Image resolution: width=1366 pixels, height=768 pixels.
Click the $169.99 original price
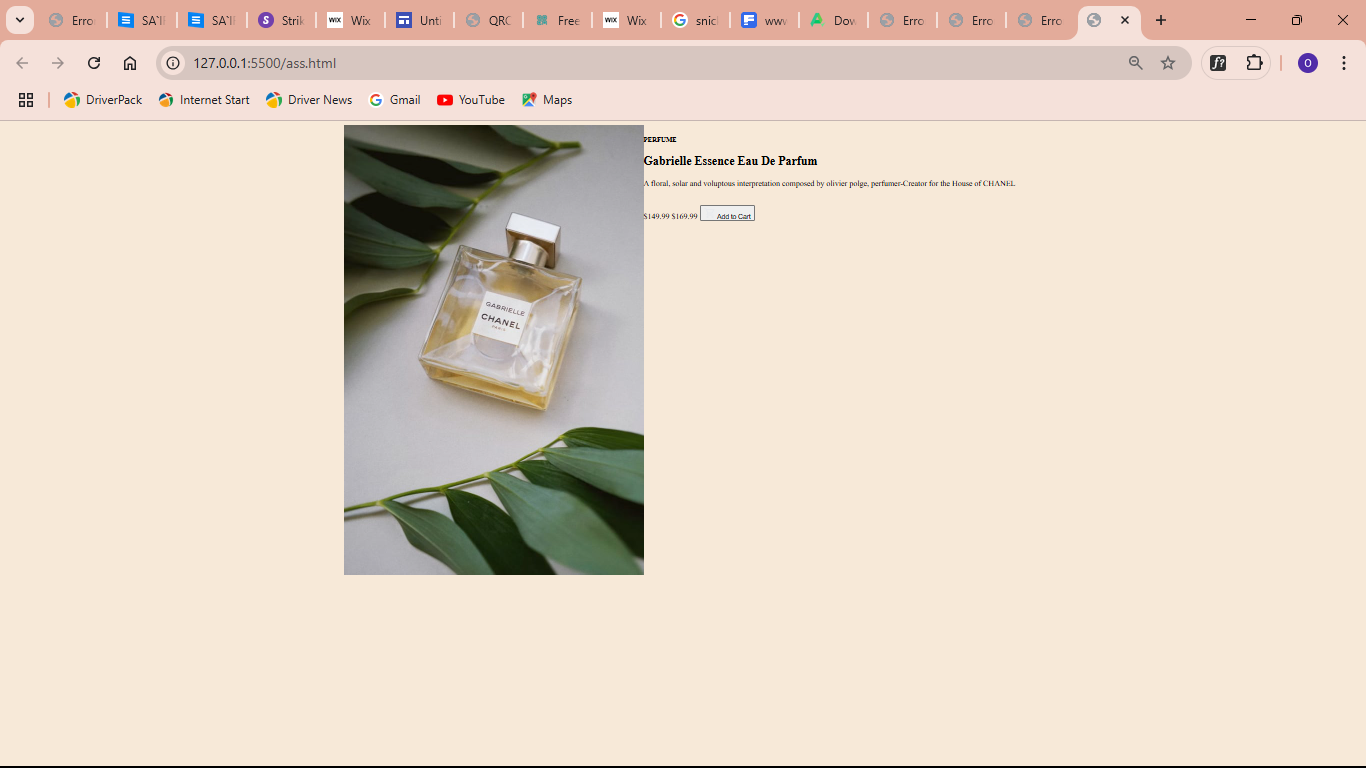[x=685, y=216]
